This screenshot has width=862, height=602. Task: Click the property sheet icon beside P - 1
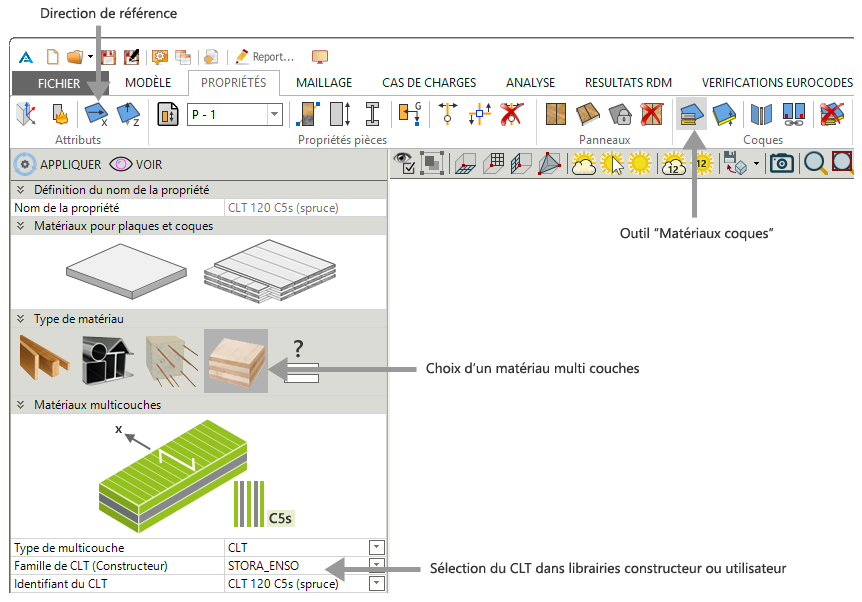click(x=168, y=114)
